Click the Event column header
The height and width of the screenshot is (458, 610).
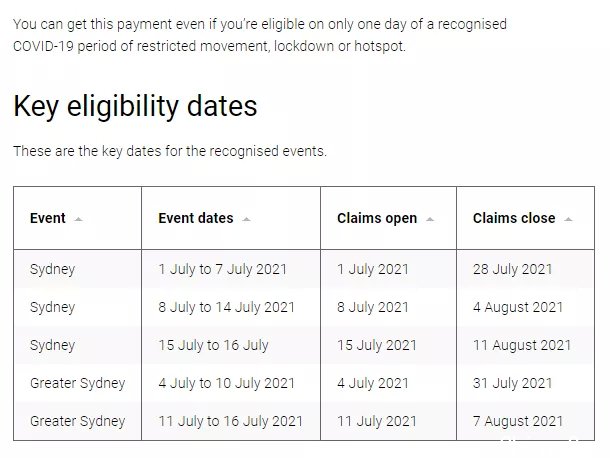tap(77, 218)
